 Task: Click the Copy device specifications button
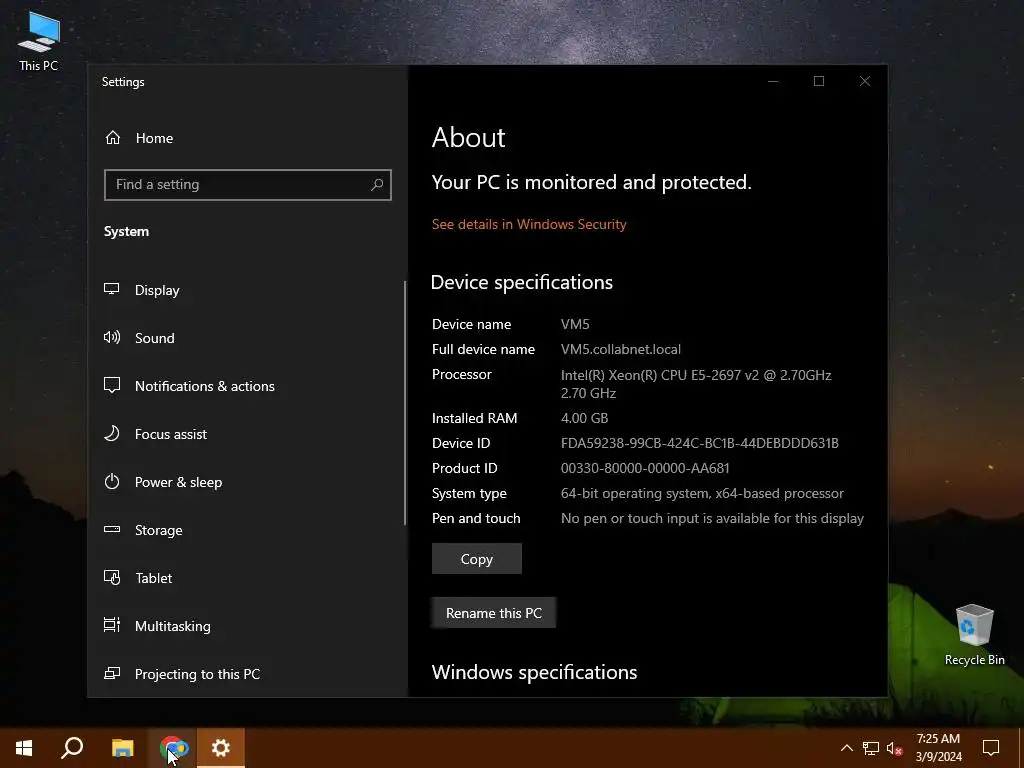477,559
